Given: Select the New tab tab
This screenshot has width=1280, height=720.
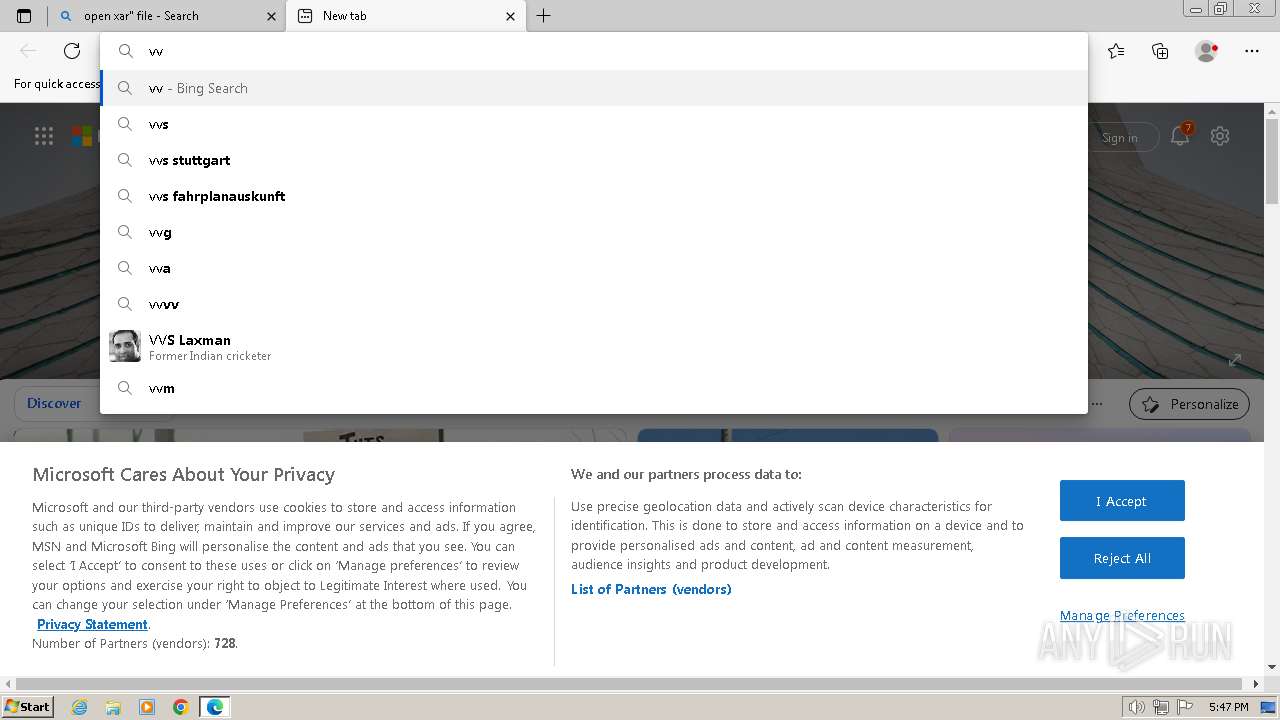Looking at the screenshot, I should [x=405, y=16].
